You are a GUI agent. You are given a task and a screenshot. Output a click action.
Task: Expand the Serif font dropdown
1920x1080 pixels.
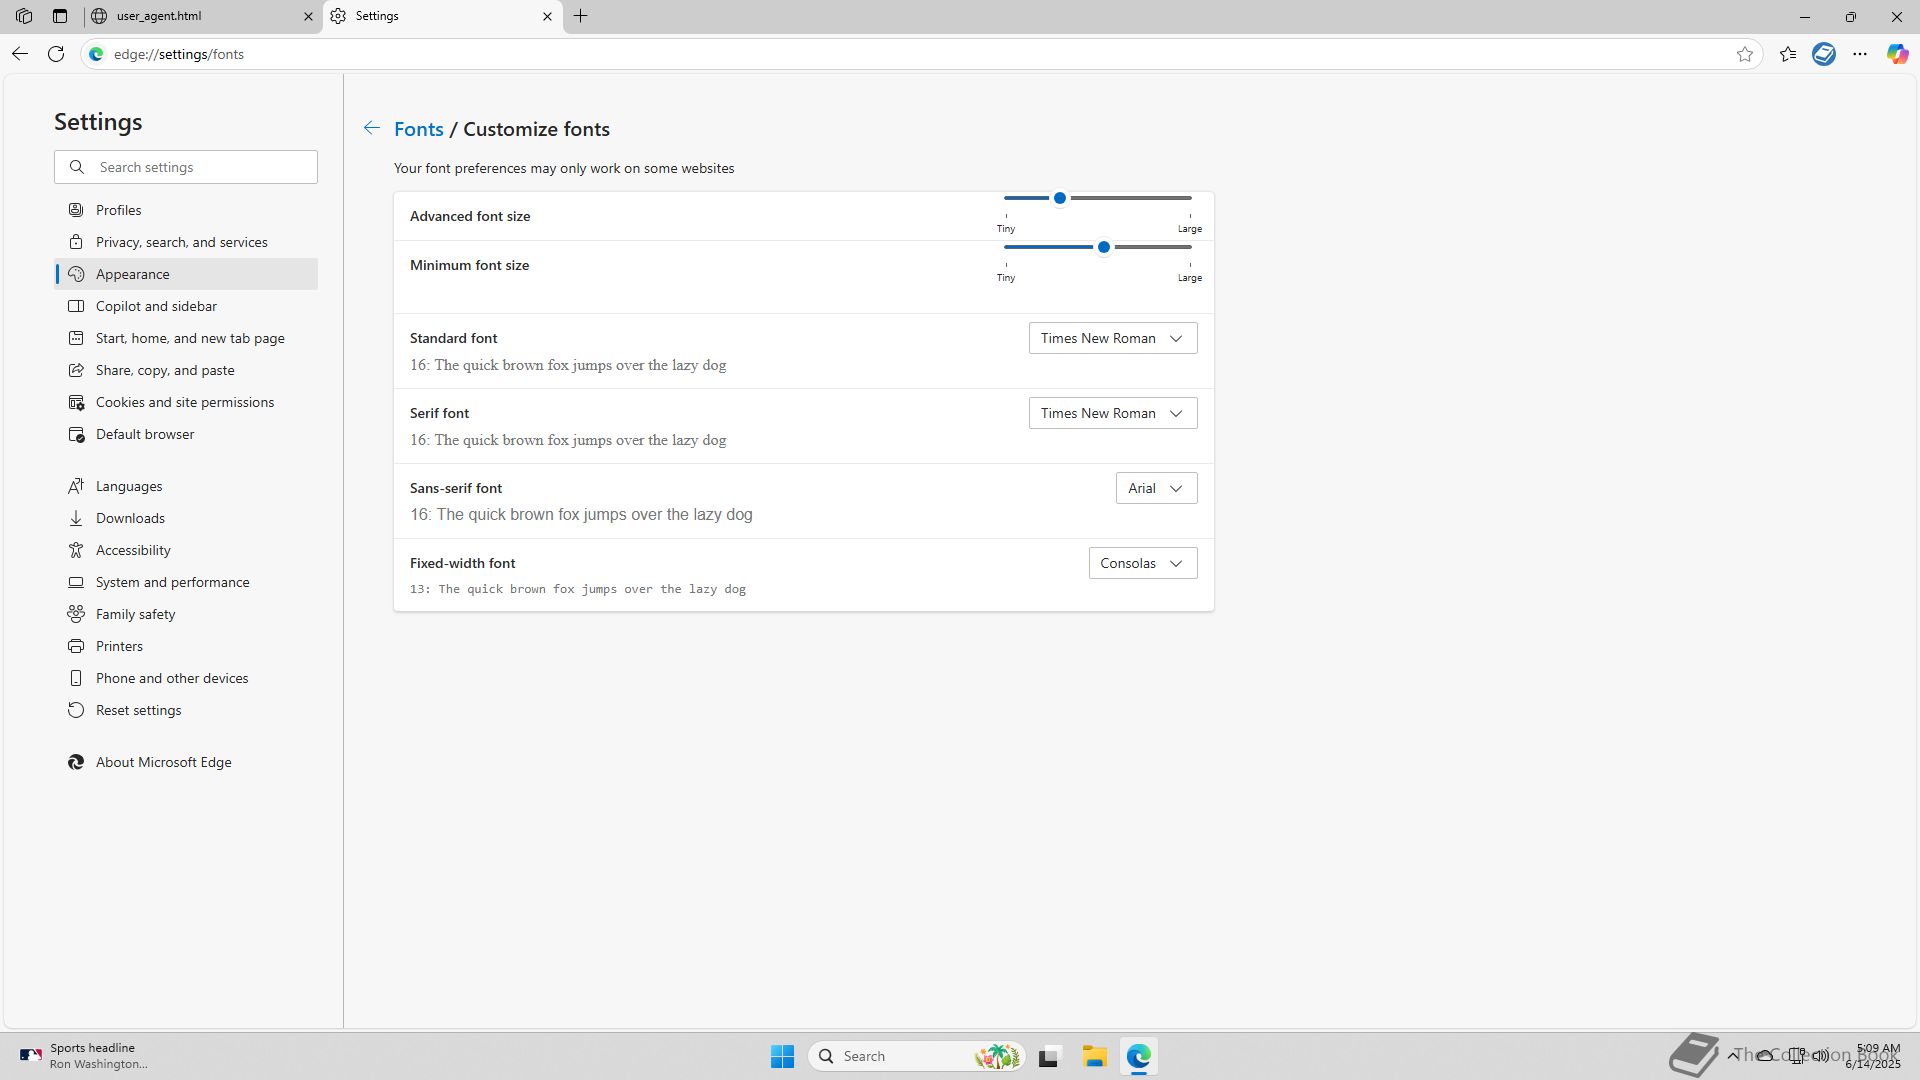1112,413
